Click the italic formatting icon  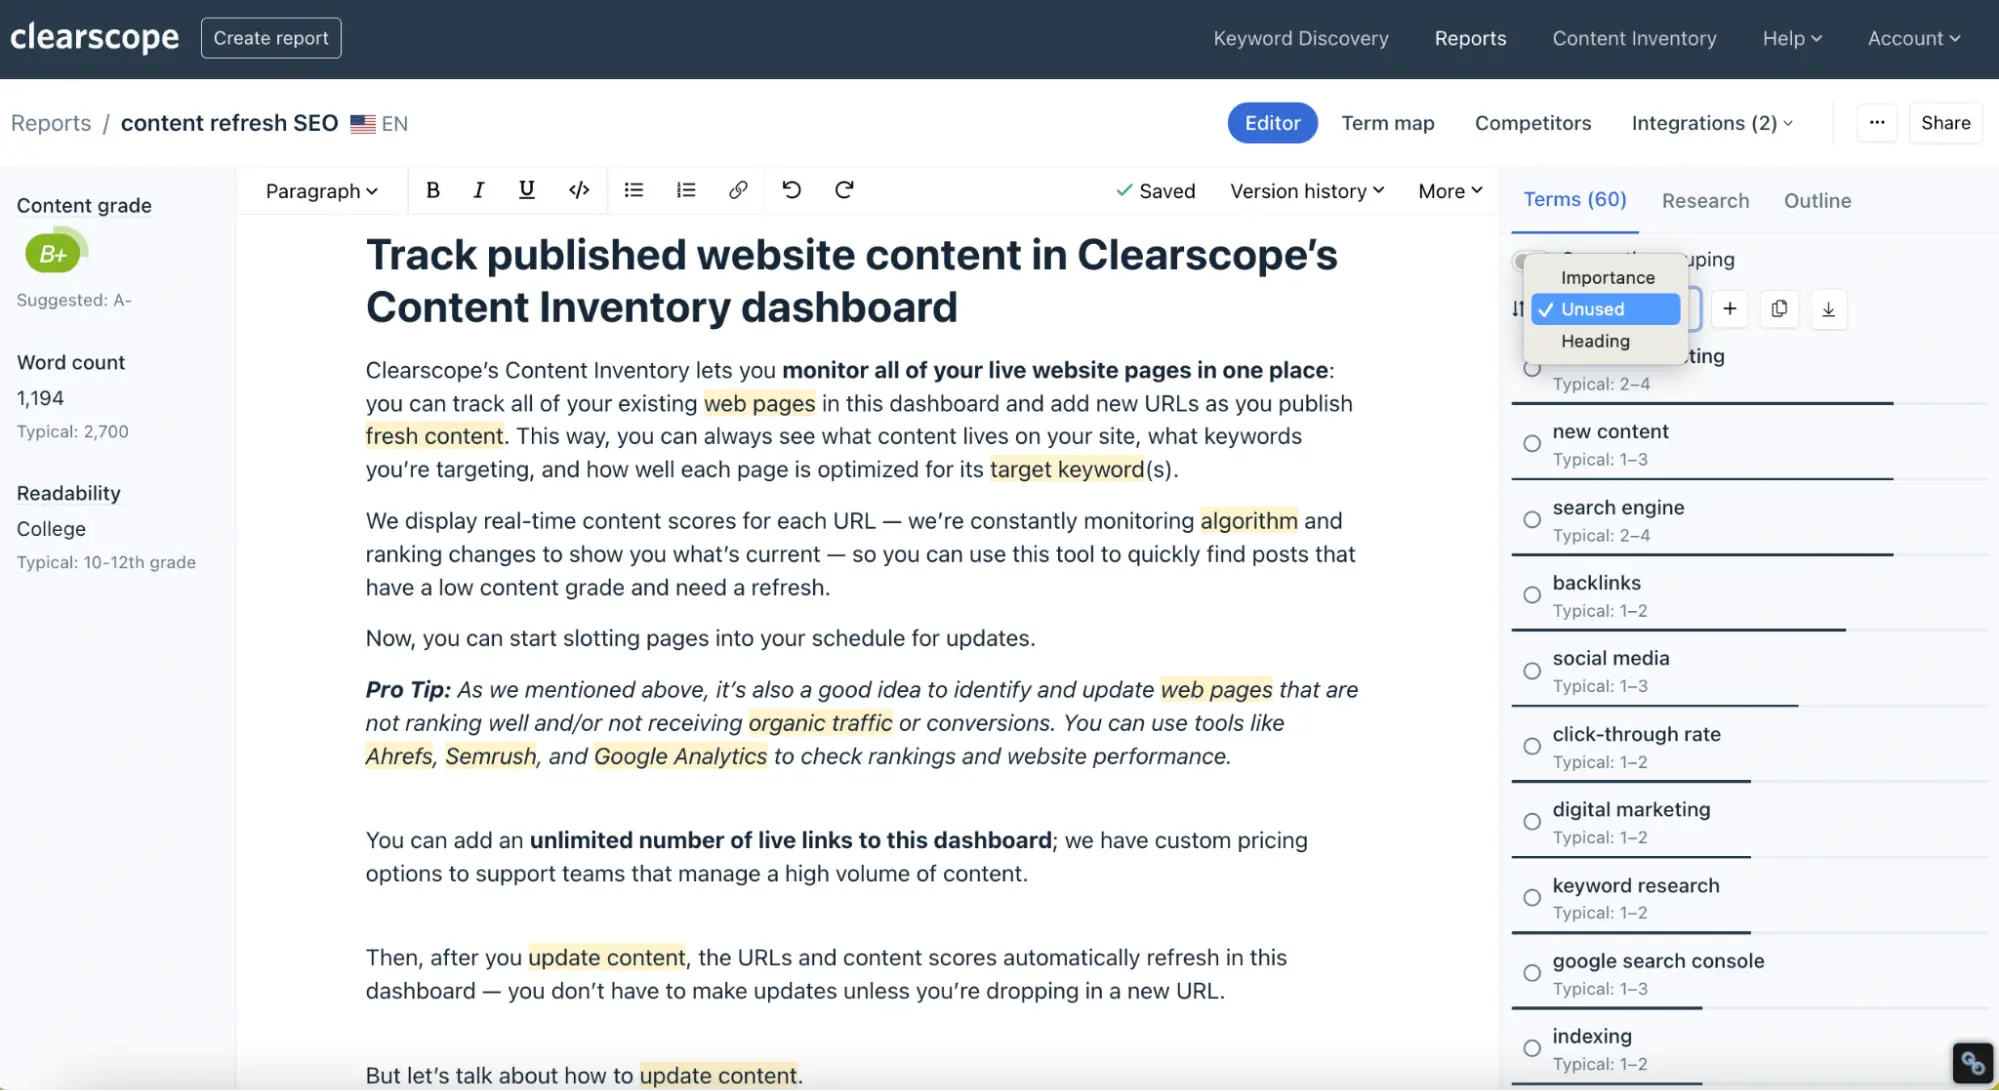click(480, 189)
